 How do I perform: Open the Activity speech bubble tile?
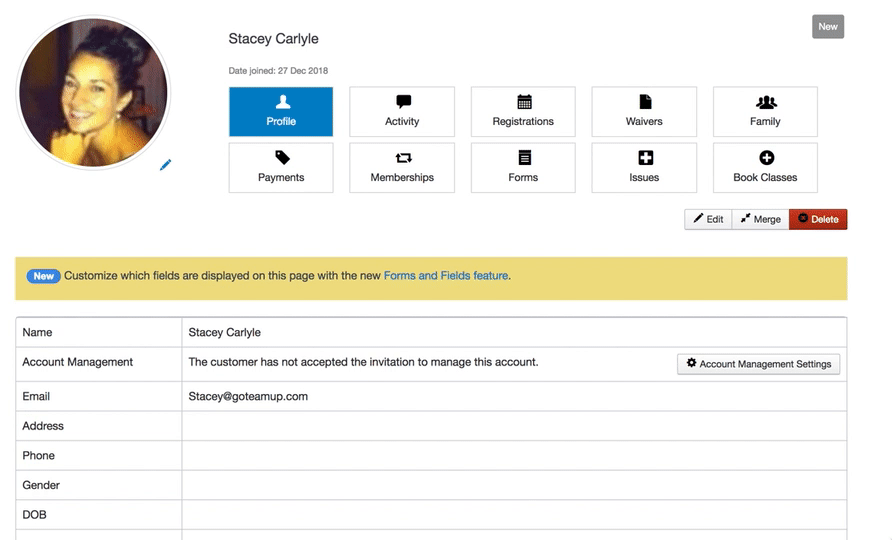point(402,111)
